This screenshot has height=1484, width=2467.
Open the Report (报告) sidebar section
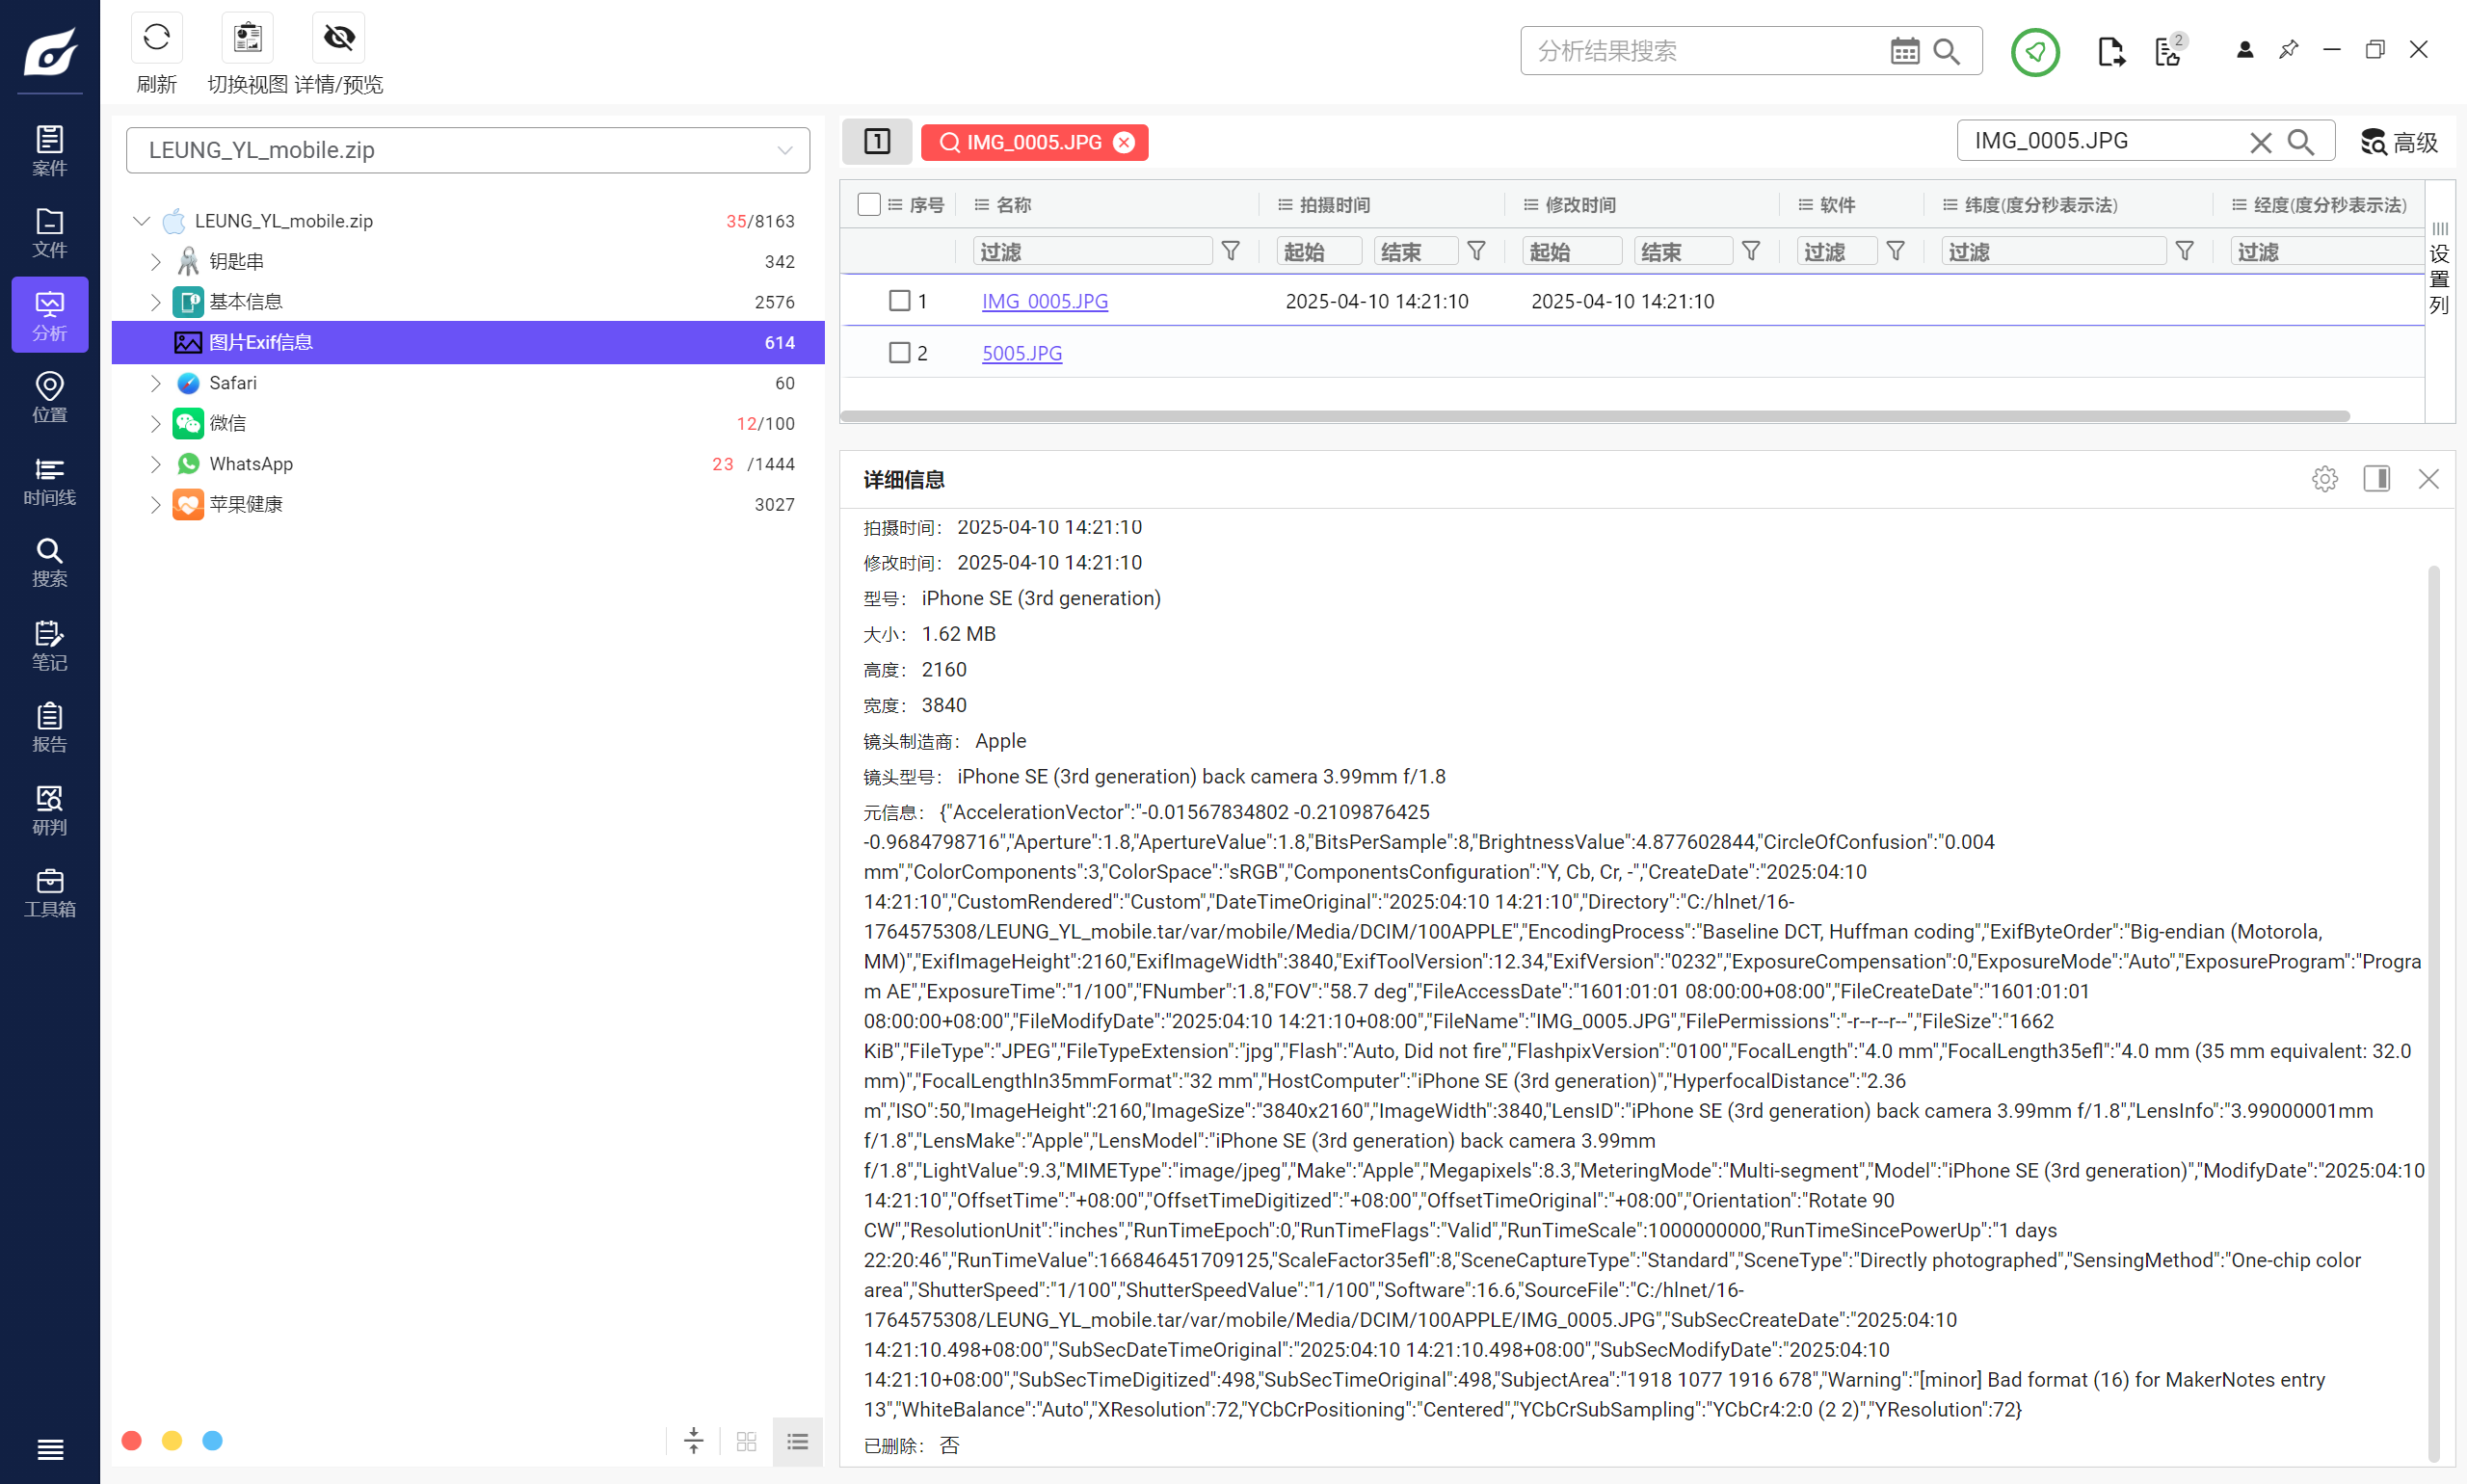[49, 727]
